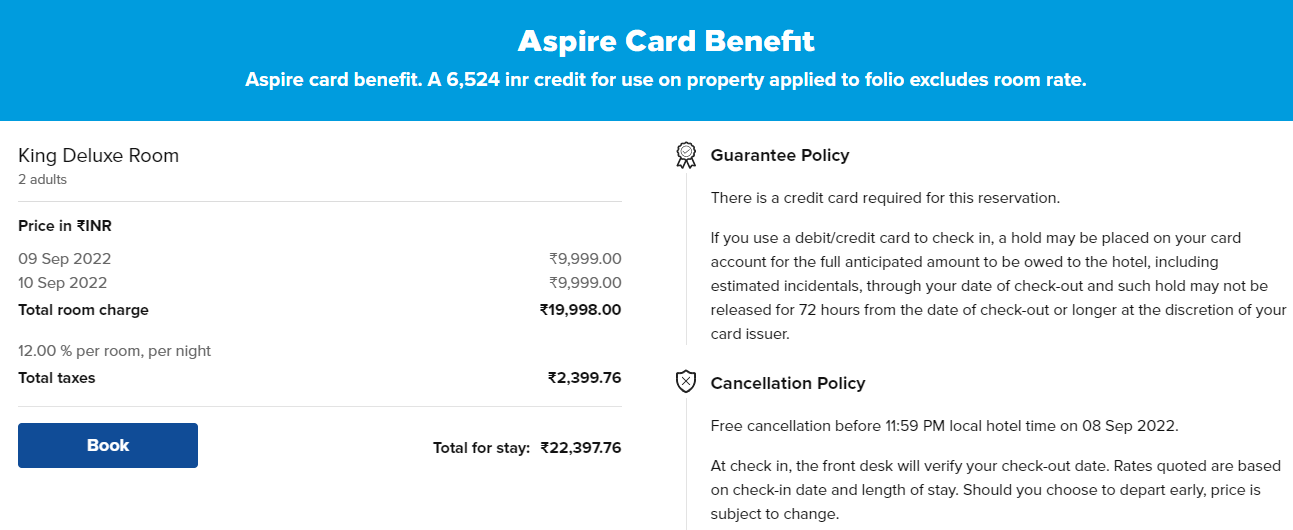The height and width of the screenshot is (530, 1293).
Task: Click the free cancellation deadline text
Action: point(945,426)
